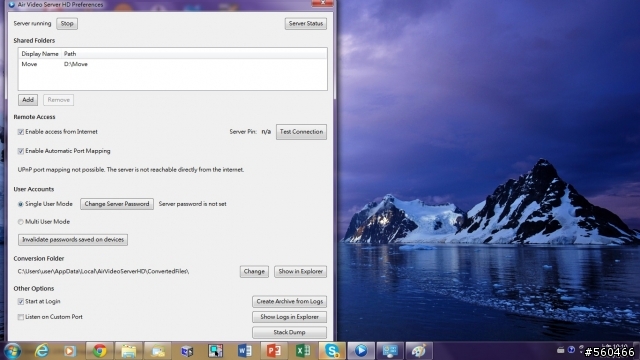Show Logs in Explorer
The width and height of the screenshot is (640, 360).
pos(289,317)
